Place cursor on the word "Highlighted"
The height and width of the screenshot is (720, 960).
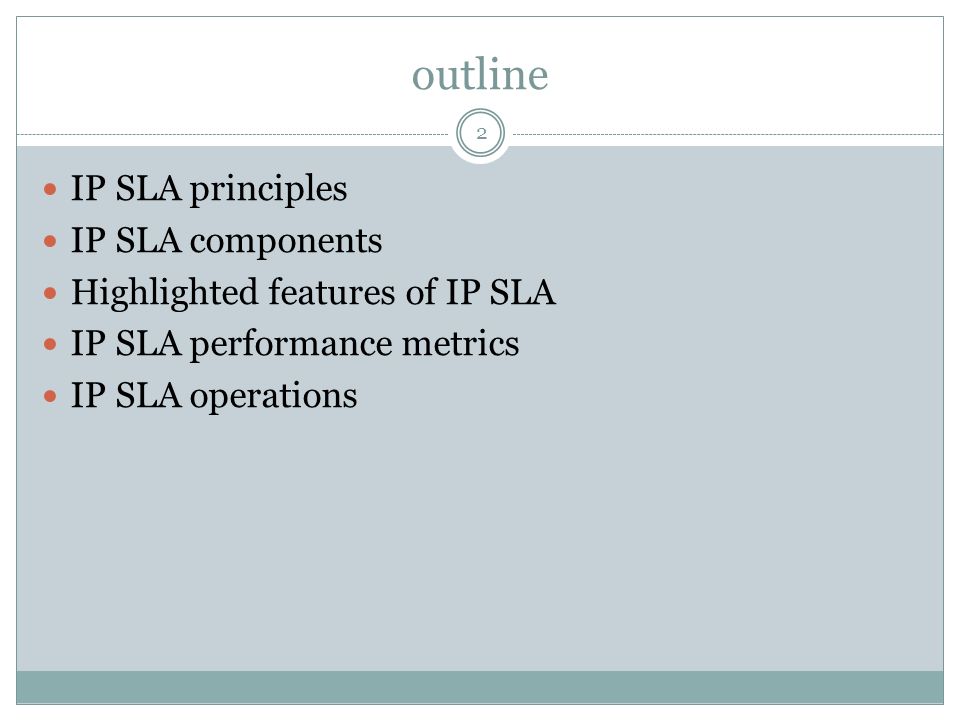(164, 293)
